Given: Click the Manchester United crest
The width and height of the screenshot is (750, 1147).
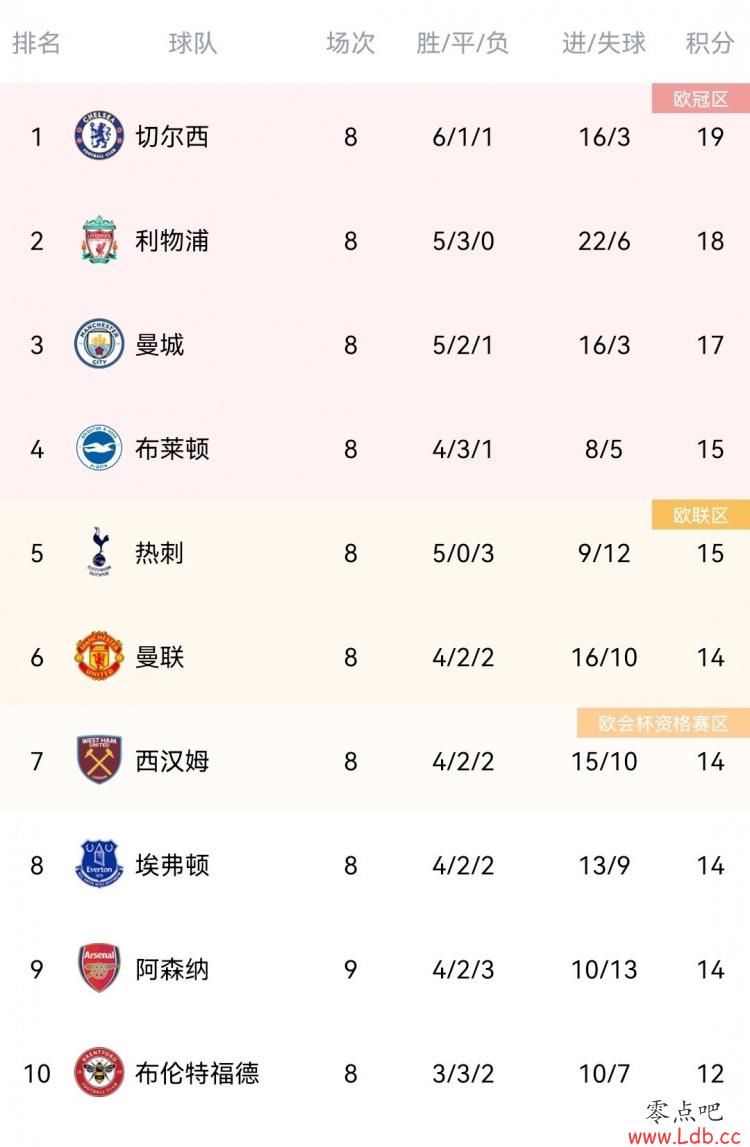Looking at the screenshot, I should click(x=100, y=656).
